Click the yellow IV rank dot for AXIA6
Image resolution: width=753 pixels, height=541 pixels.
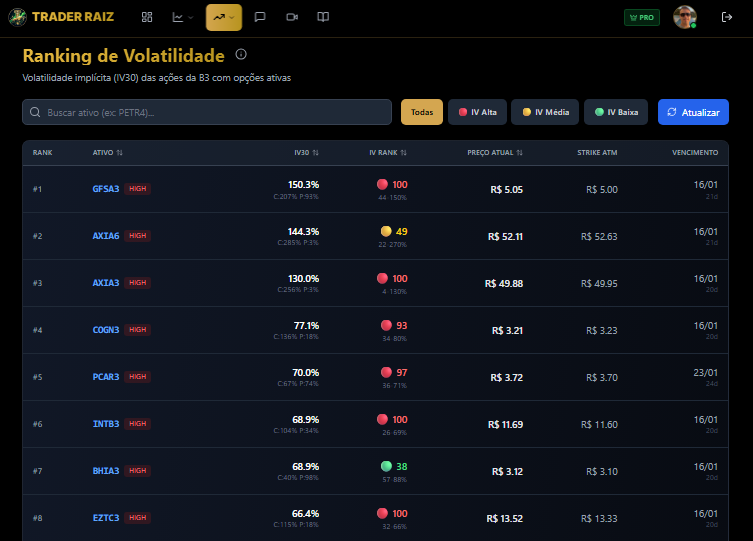[386, 231]
